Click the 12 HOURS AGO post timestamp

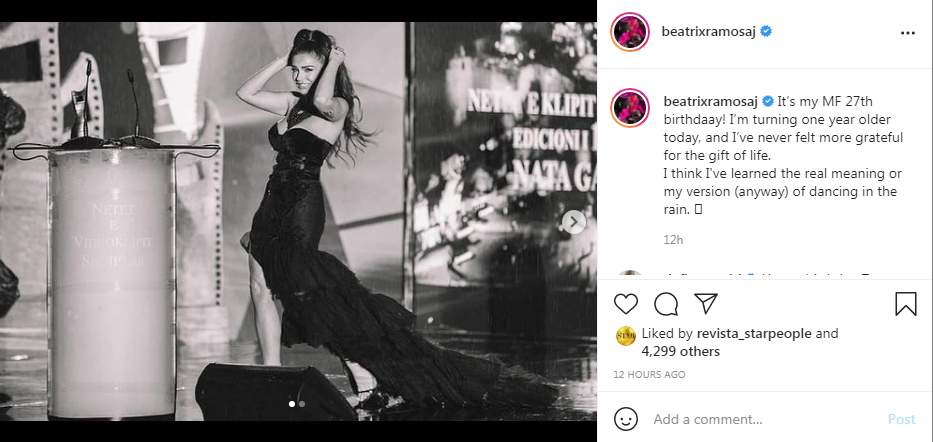click(x=650, y=374)
